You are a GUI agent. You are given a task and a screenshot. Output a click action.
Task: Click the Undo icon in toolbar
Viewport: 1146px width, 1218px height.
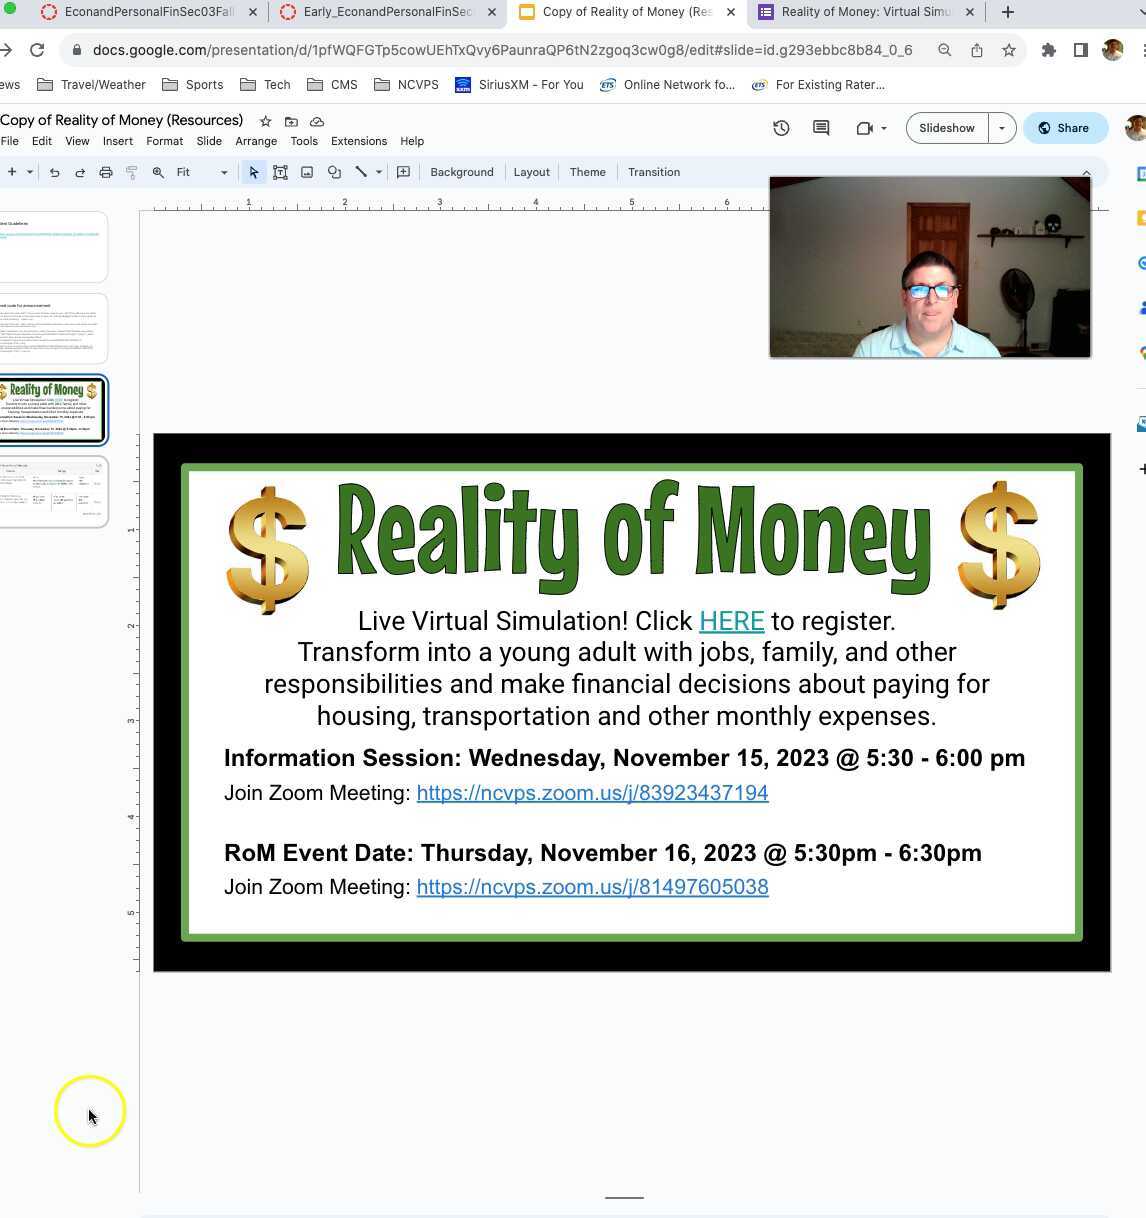[x=54, y=172]
